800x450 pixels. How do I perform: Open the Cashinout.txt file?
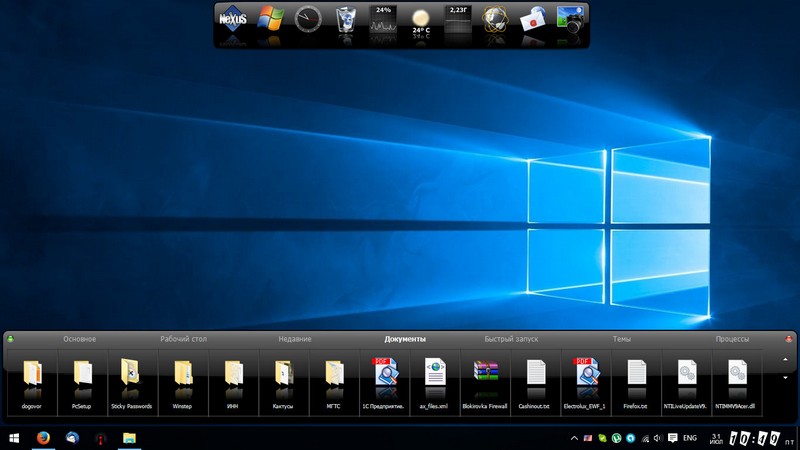click(535, 383)
